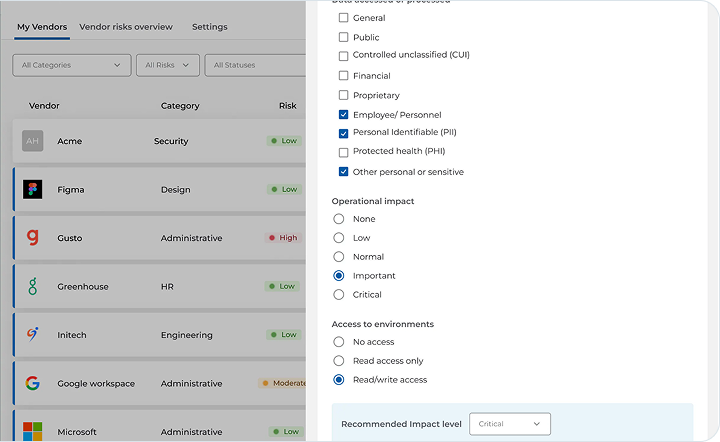Image resolution: width=720 pixels, height=442 pixels.
Task: Click the Security category of Acme
Action: (171, 141)
